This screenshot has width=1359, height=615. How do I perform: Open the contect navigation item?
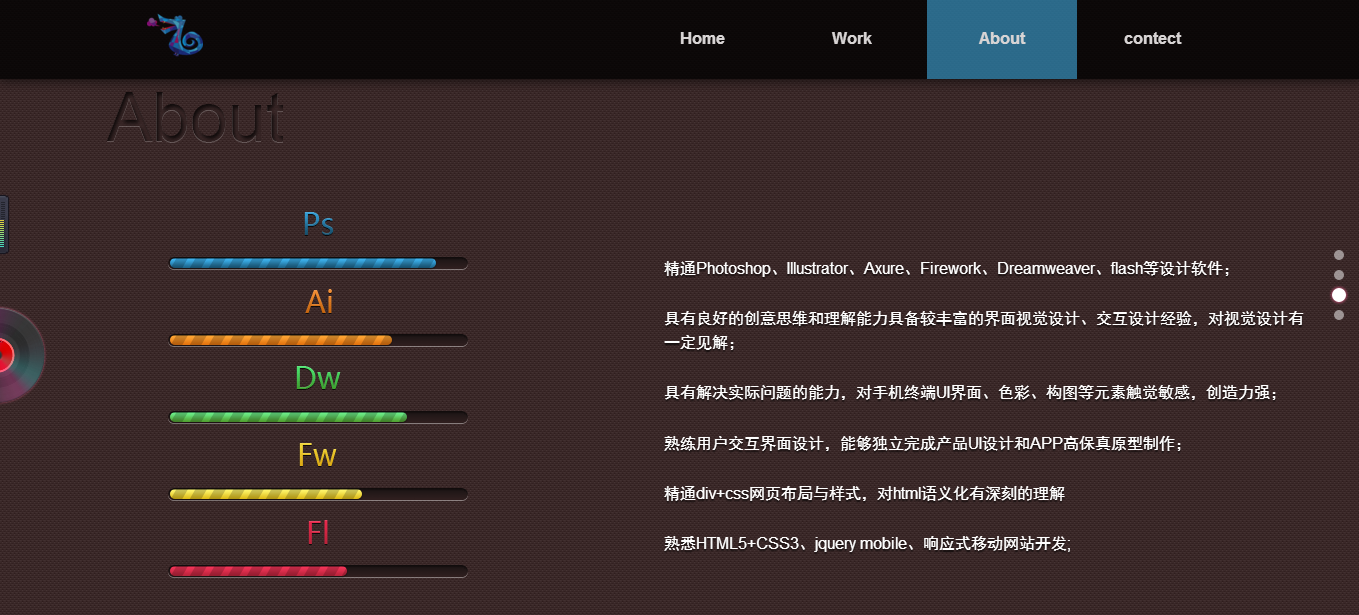click(1152, 39)
